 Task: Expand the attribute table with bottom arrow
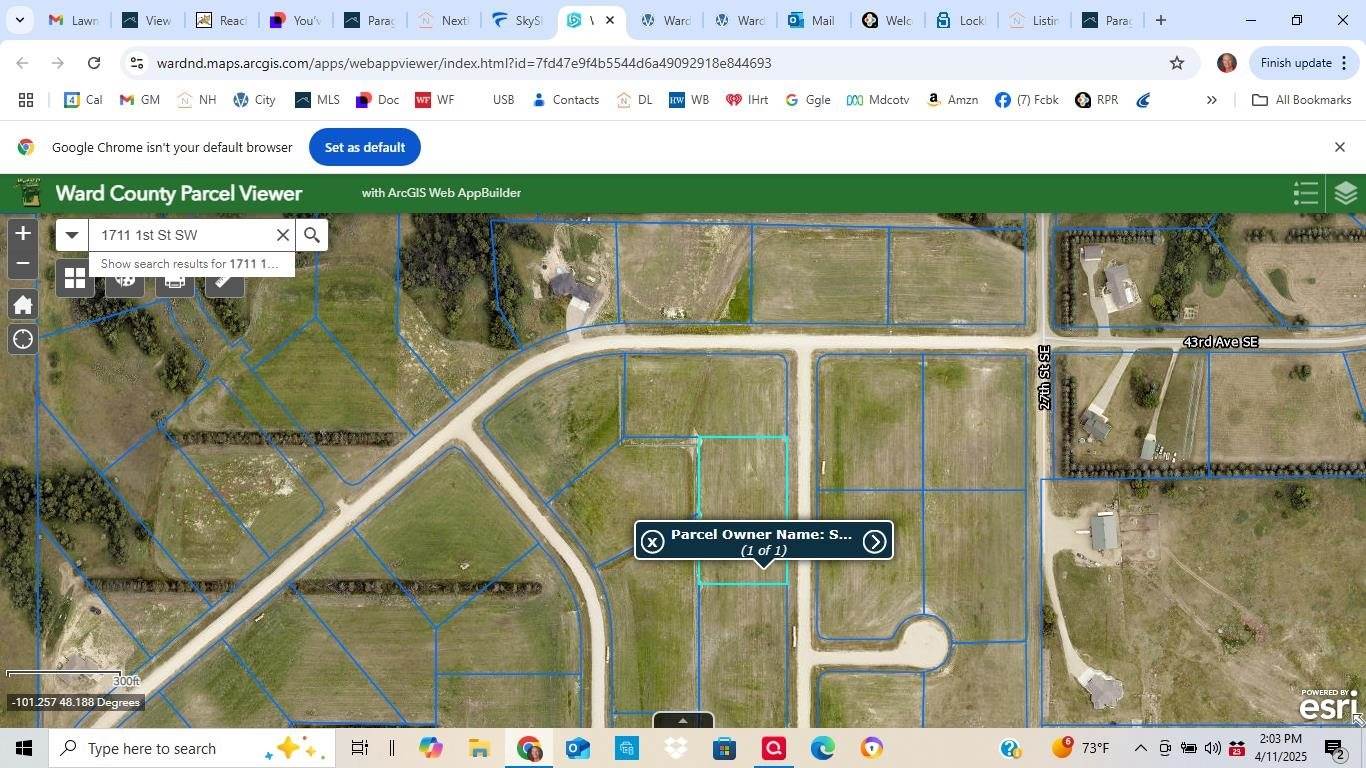tap(683, 722)
